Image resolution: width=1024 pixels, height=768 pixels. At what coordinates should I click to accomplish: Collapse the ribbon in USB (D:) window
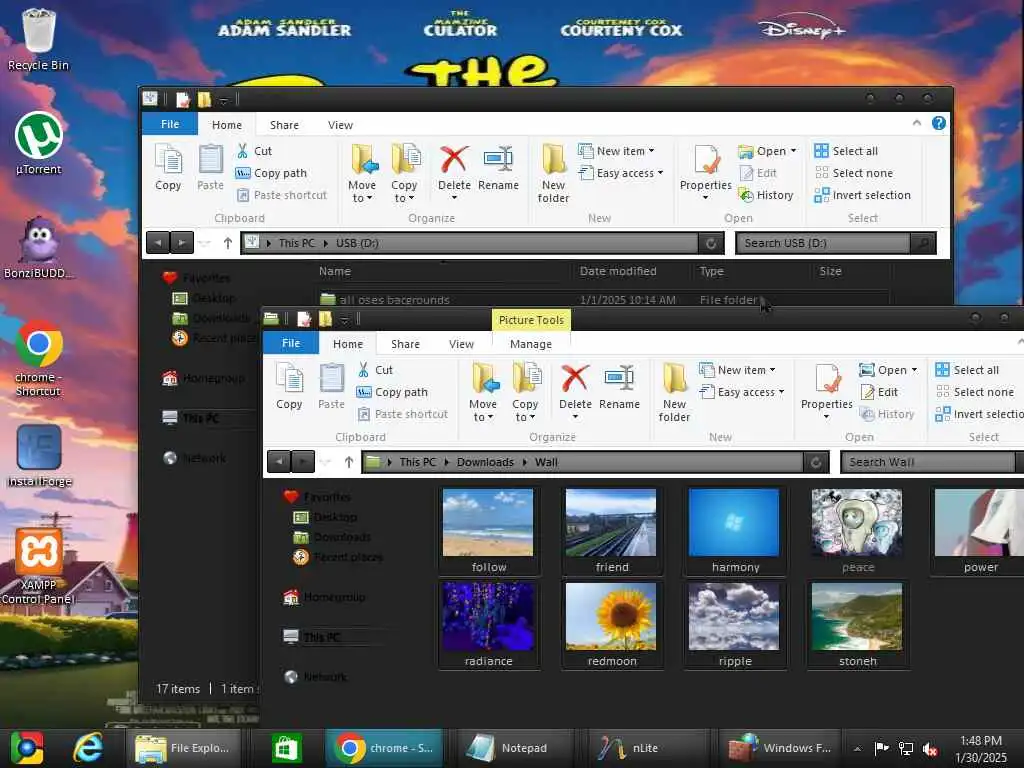coord(916,123)
